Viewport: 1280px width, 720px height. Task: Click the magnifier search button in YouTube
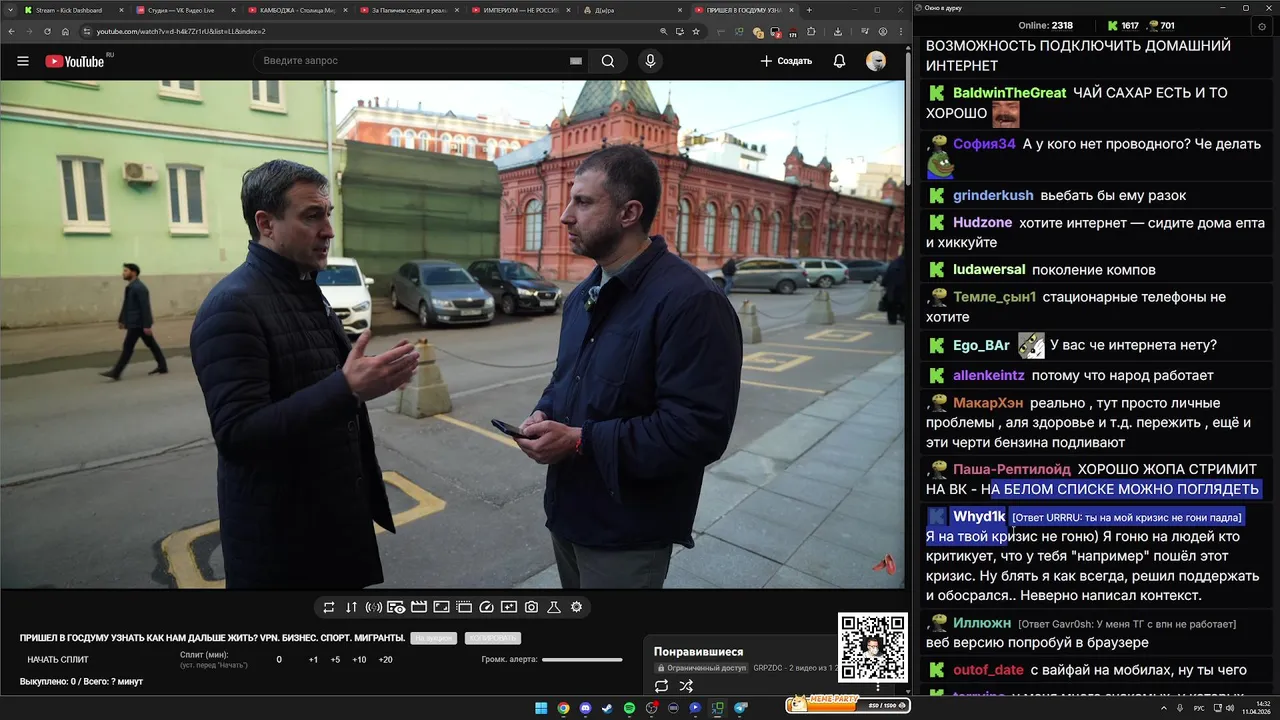[608, 61]
